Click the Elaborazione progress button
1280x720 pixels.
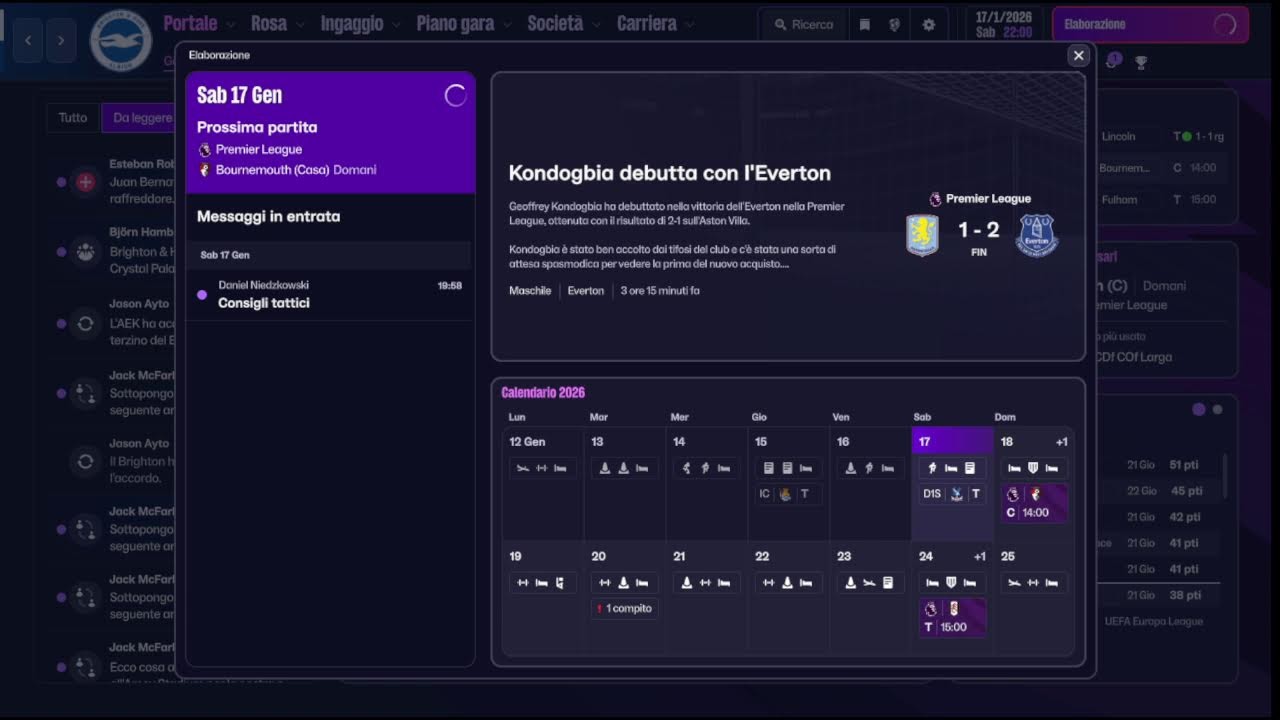1150,25
